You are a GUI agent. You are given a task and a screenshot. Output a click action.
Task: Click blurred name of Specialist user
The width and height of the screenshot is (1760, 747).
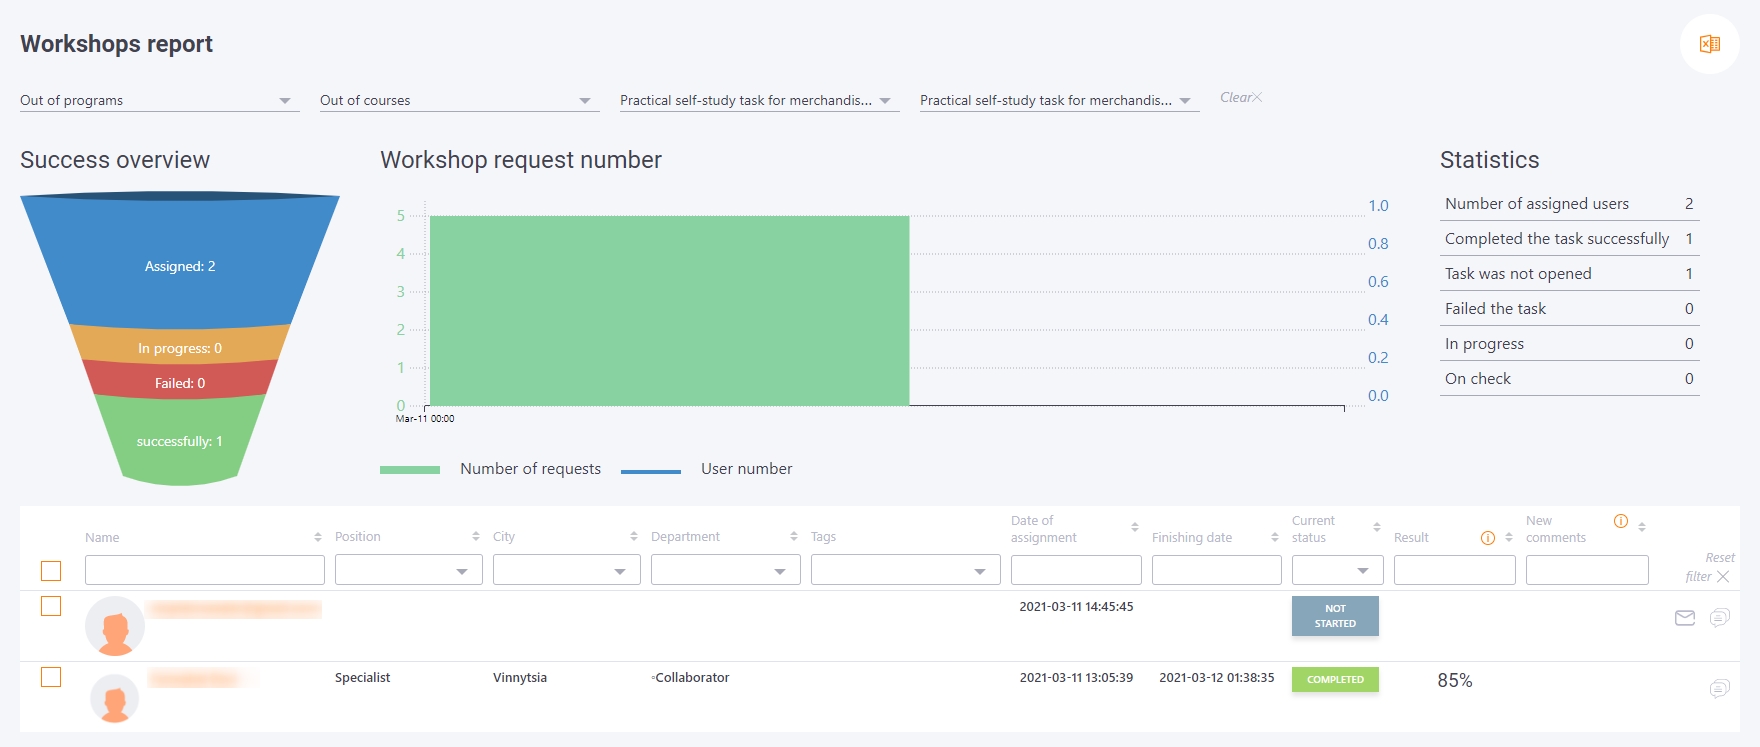(x=198, y=679)
